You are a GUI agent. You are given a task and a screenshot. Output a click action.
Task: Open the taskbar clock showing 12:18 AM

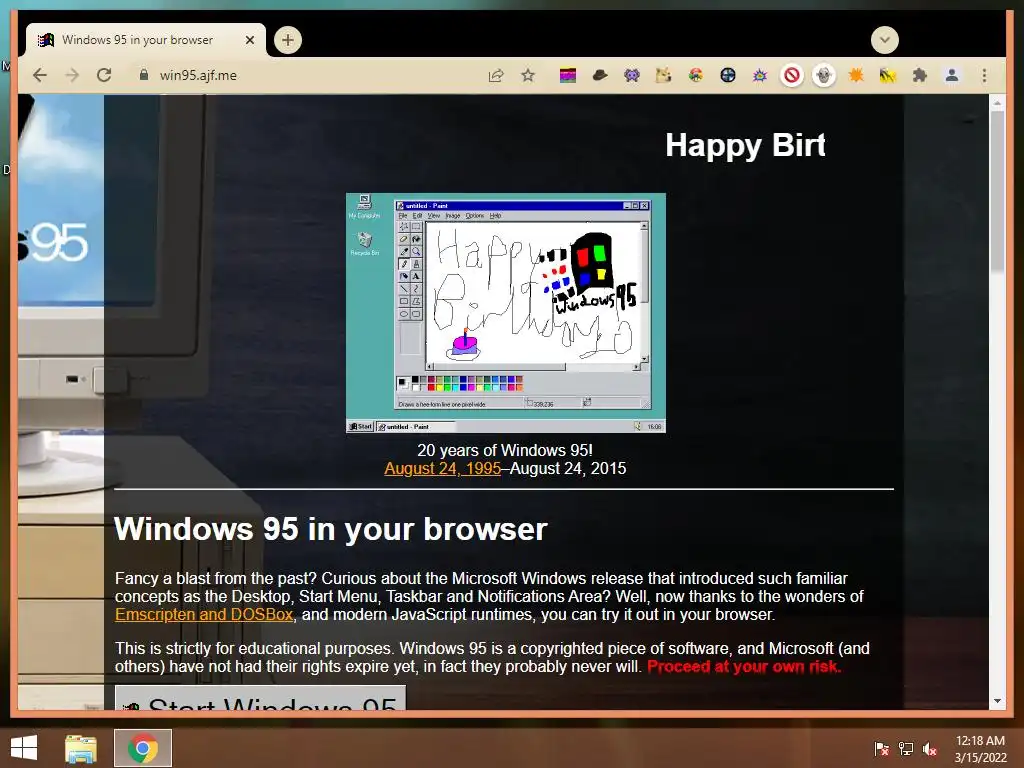980,749
